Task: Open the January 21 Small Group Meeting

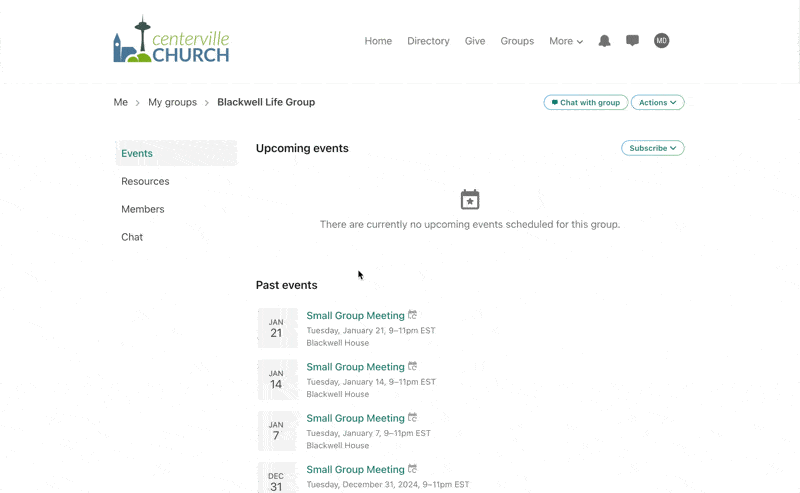Action: coord(355,315)
